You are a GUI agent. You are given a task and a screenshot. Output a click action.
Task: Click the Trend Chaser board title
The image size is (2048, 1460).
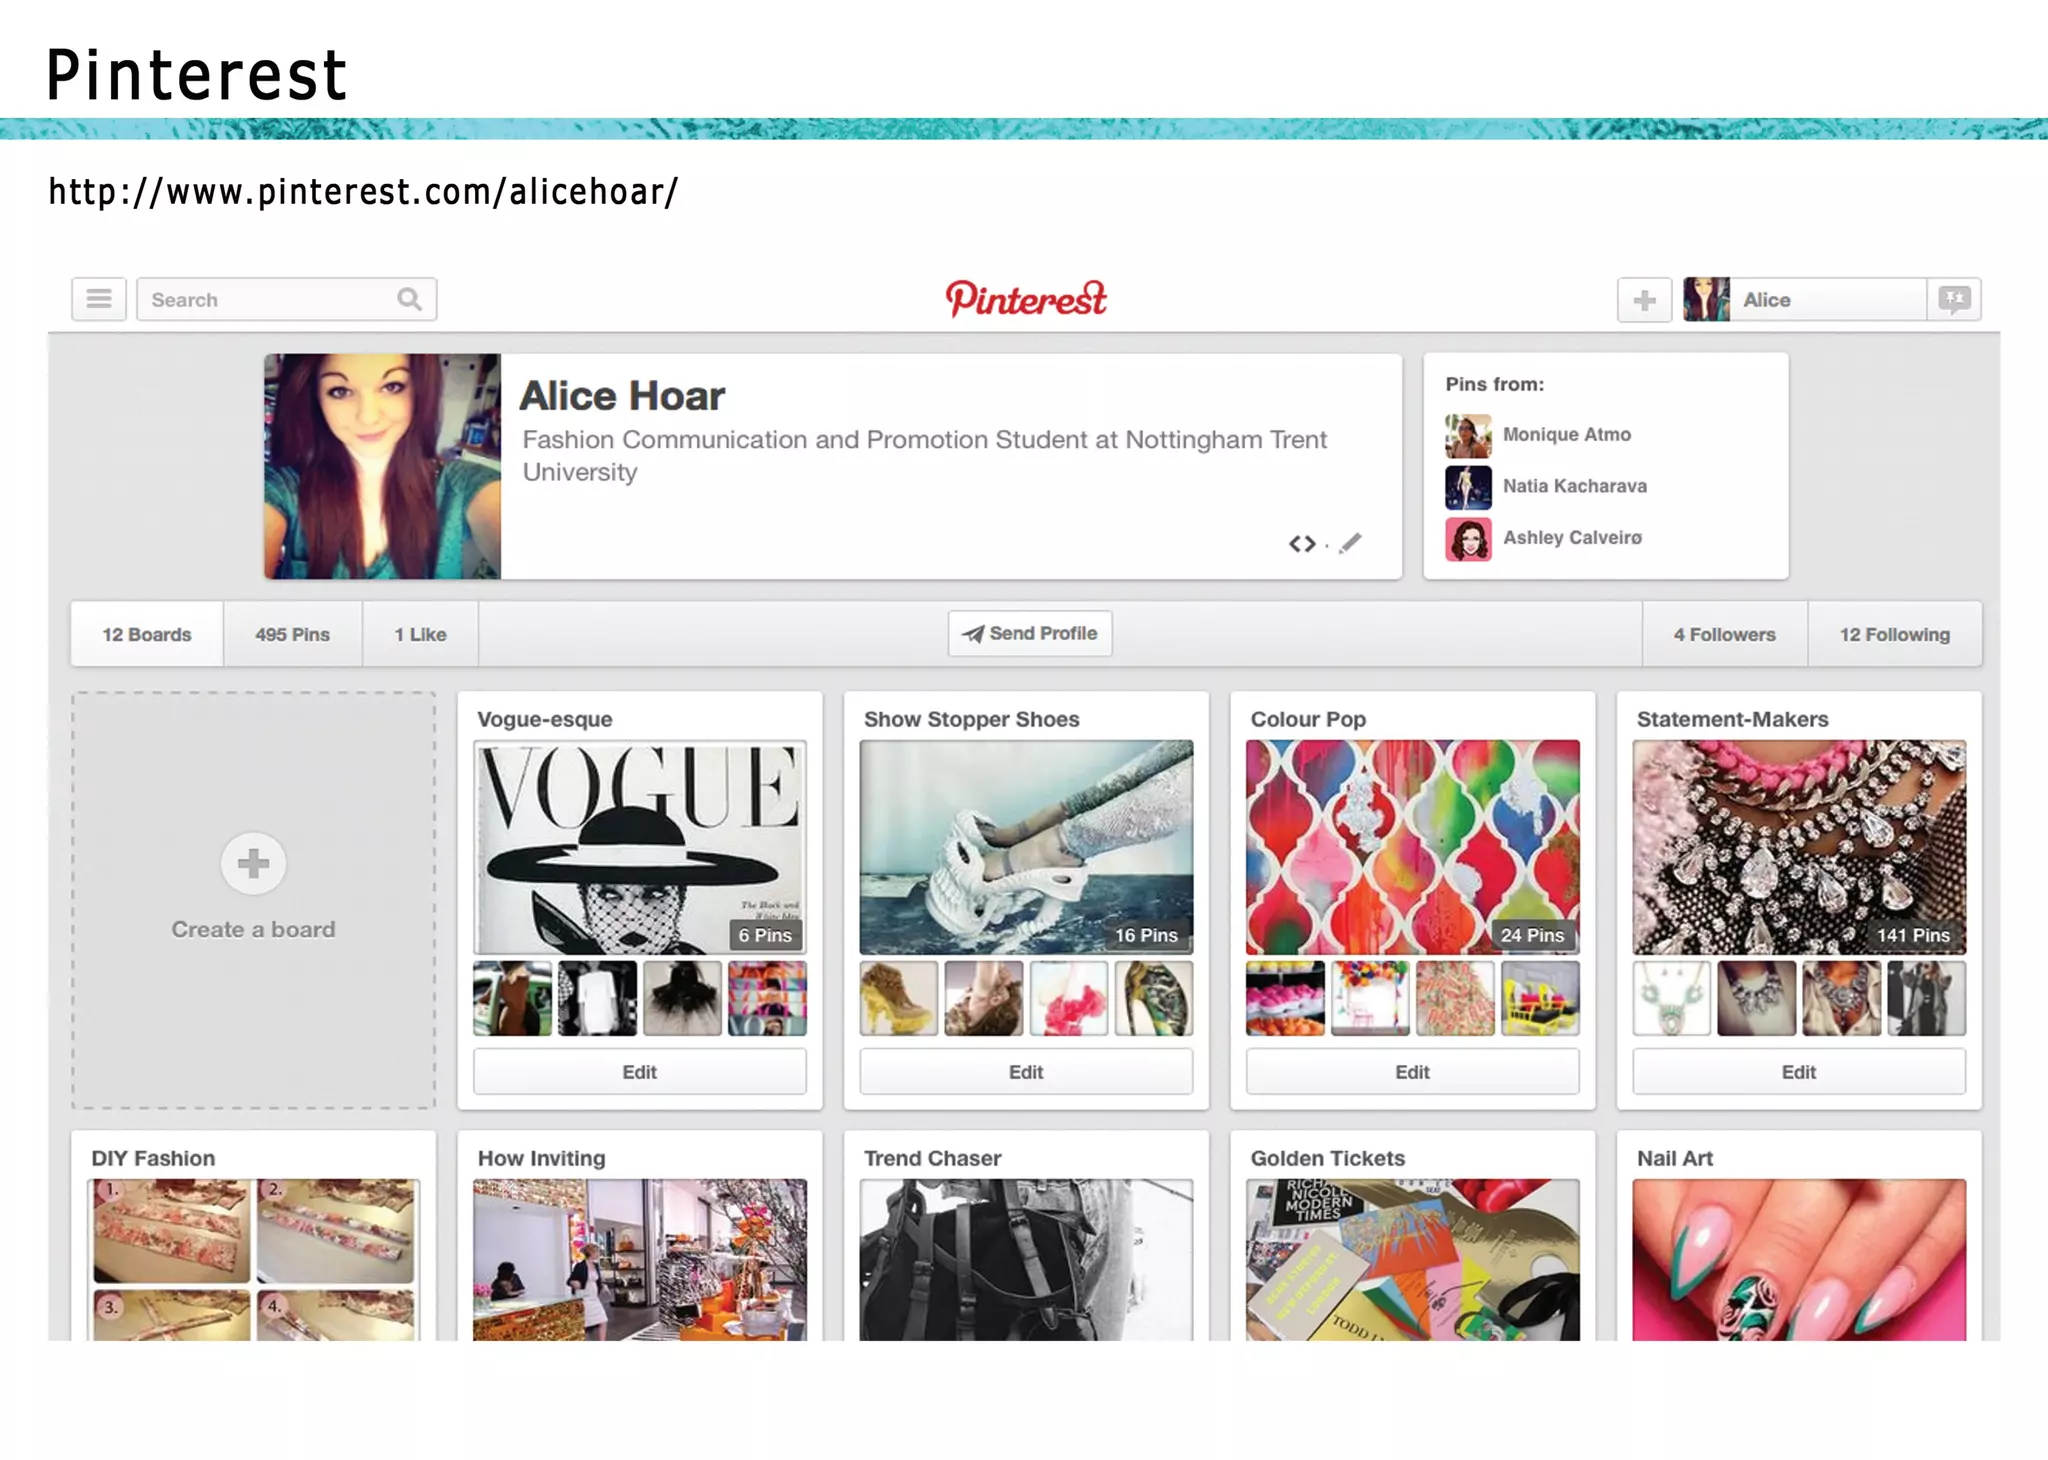[932, 1158]
